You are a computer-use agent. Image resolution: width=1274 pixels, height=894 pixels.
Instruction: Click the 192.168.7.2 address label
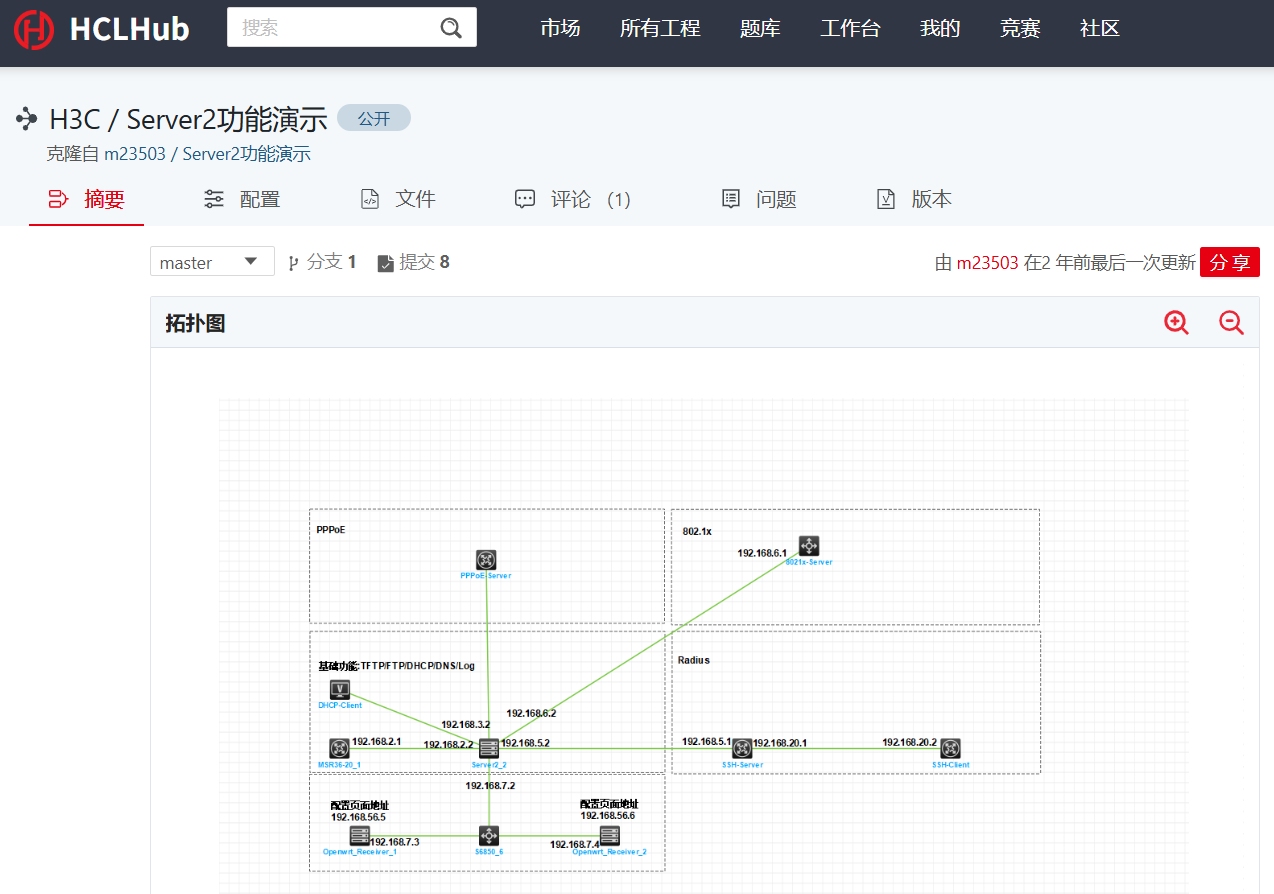tap(490, 785)
